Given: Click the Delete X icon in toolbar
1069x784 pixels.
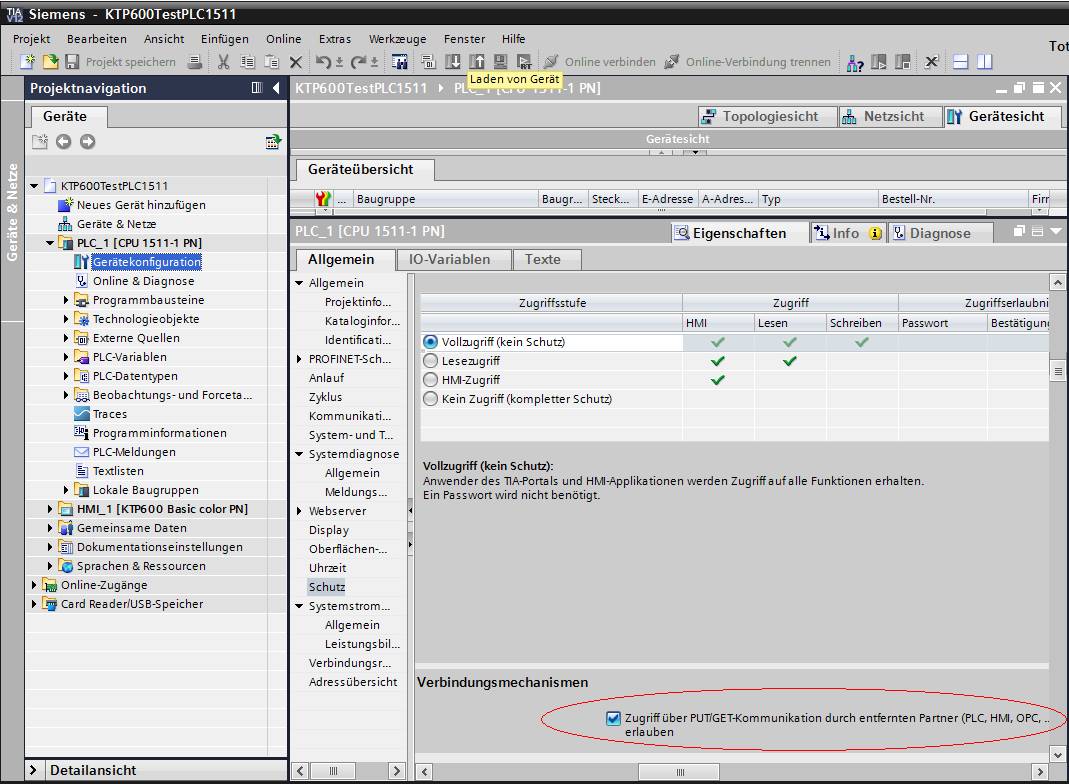Looking at the screenshot, I should [296, 62].
